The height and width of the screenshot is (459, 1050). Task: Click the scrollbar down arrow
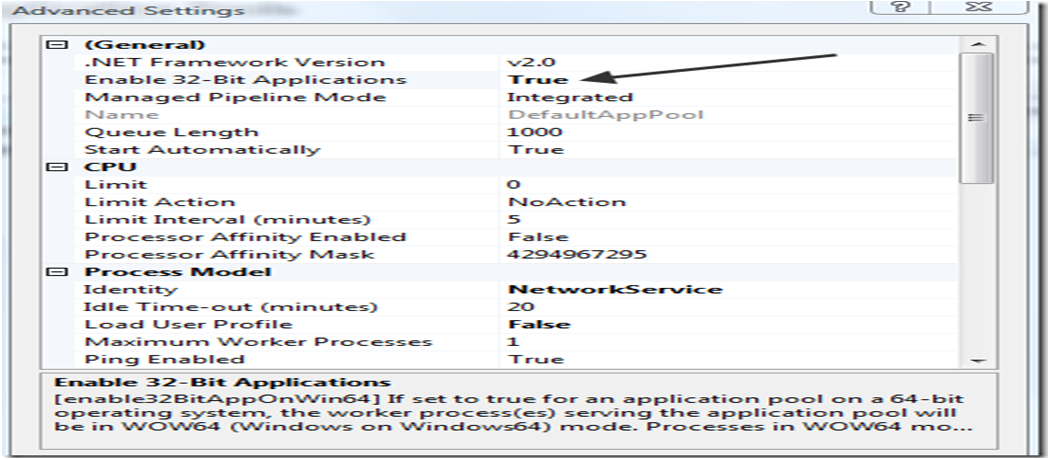pos(978,360)
